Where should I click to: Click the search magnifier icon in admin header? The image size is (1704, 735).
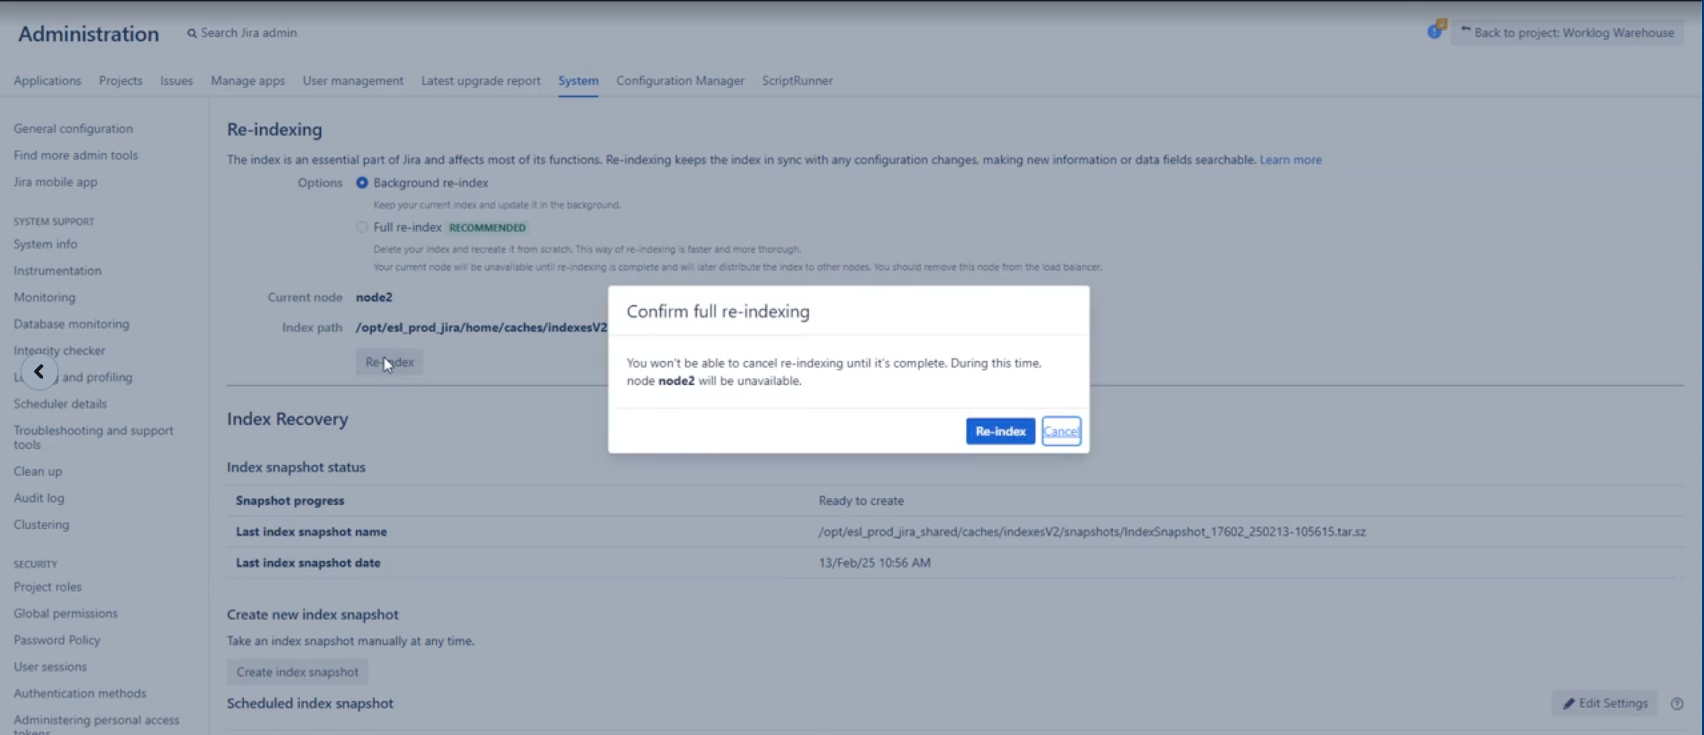tap(192, 33)
